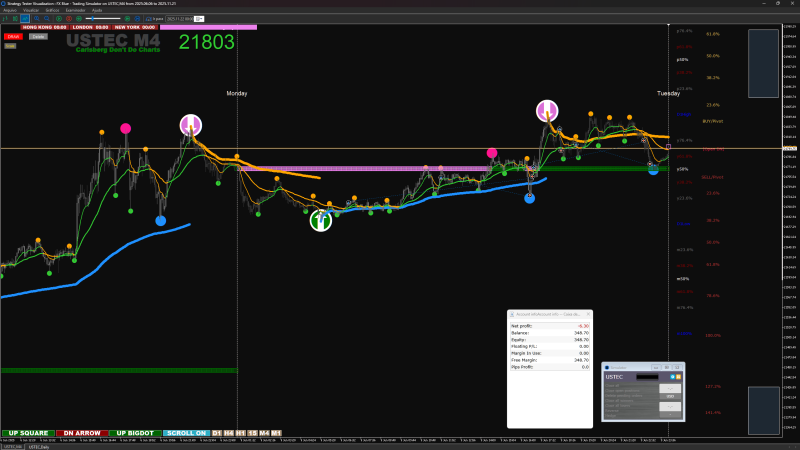Click the second small button in Simulator title bar
Screen dimensions: 800x450
pos(667,367)
